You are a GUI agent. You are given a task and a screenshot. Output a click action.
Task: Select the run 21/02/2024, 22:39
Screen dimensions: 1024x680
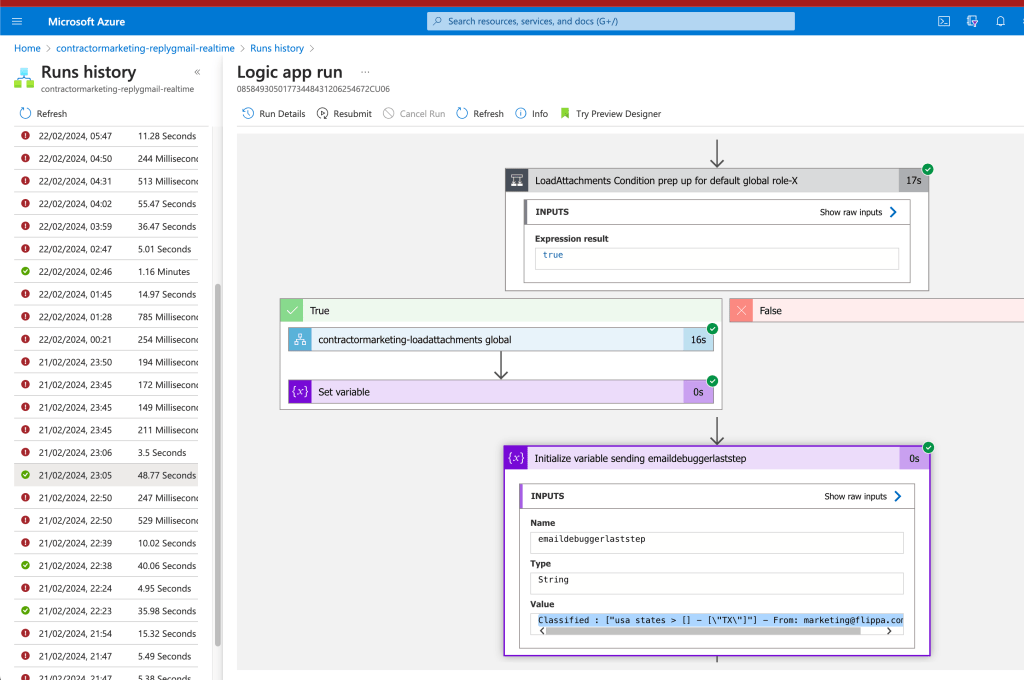[x=106, y=543]
